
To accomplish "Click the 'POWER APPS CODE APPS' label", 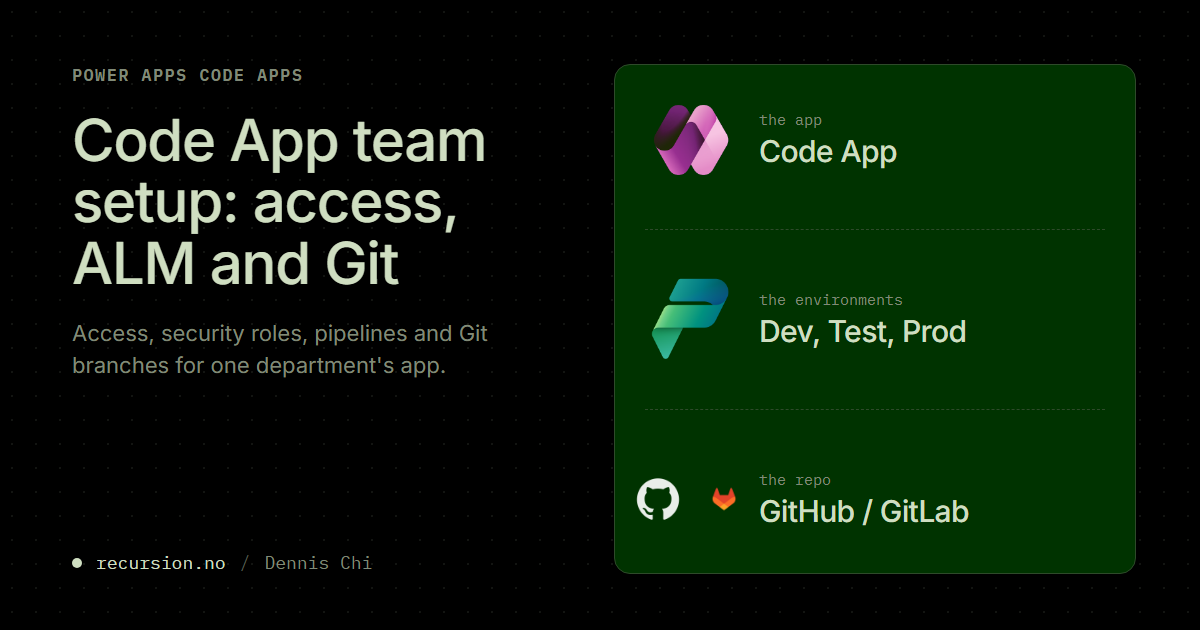I will [x=187, y=76].
